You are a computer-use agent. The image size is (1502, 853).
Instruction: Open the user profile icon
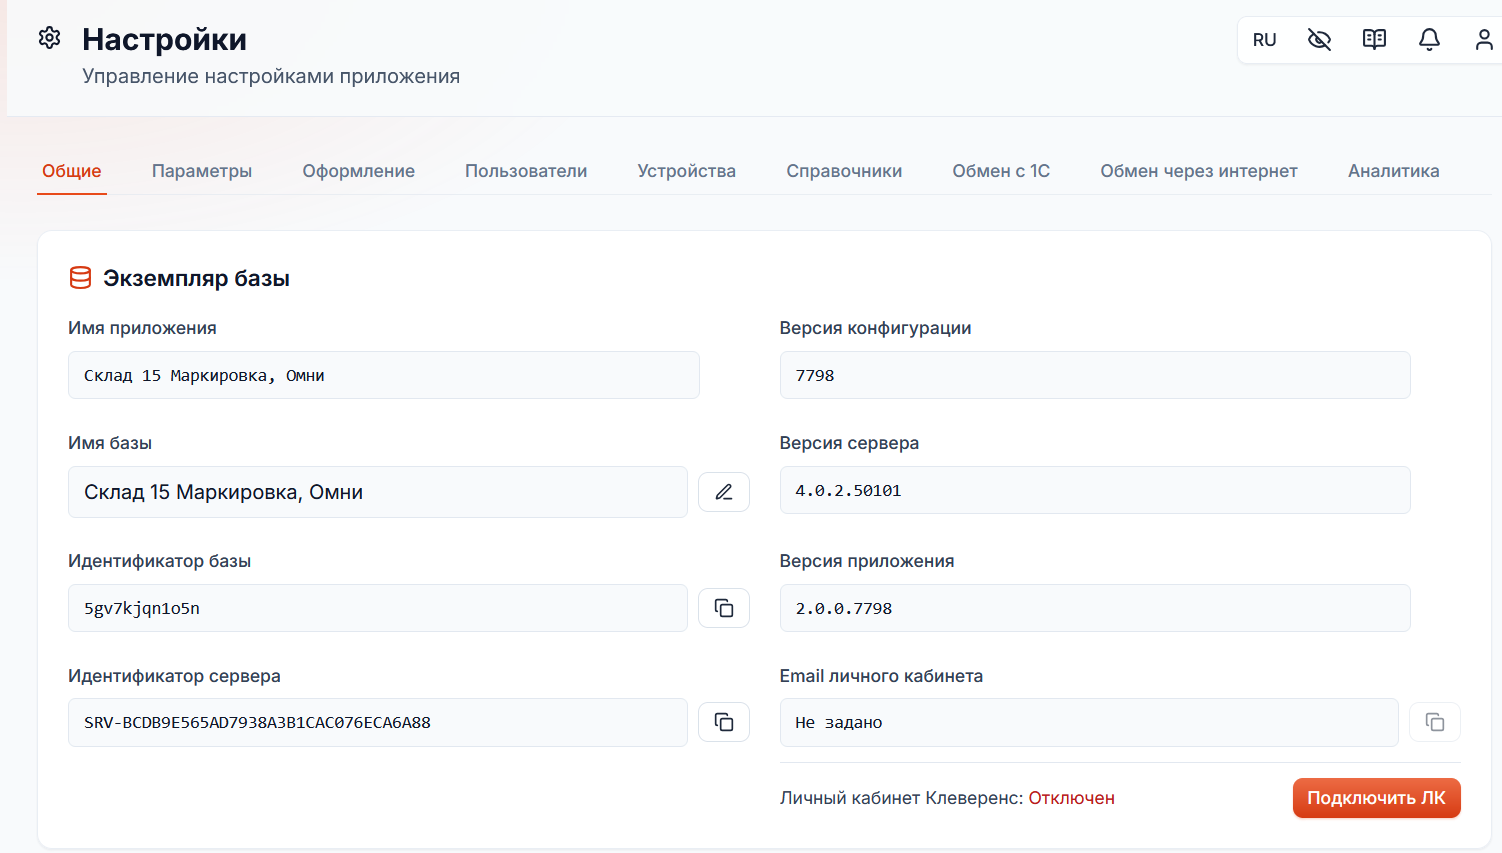point(1484,40)
